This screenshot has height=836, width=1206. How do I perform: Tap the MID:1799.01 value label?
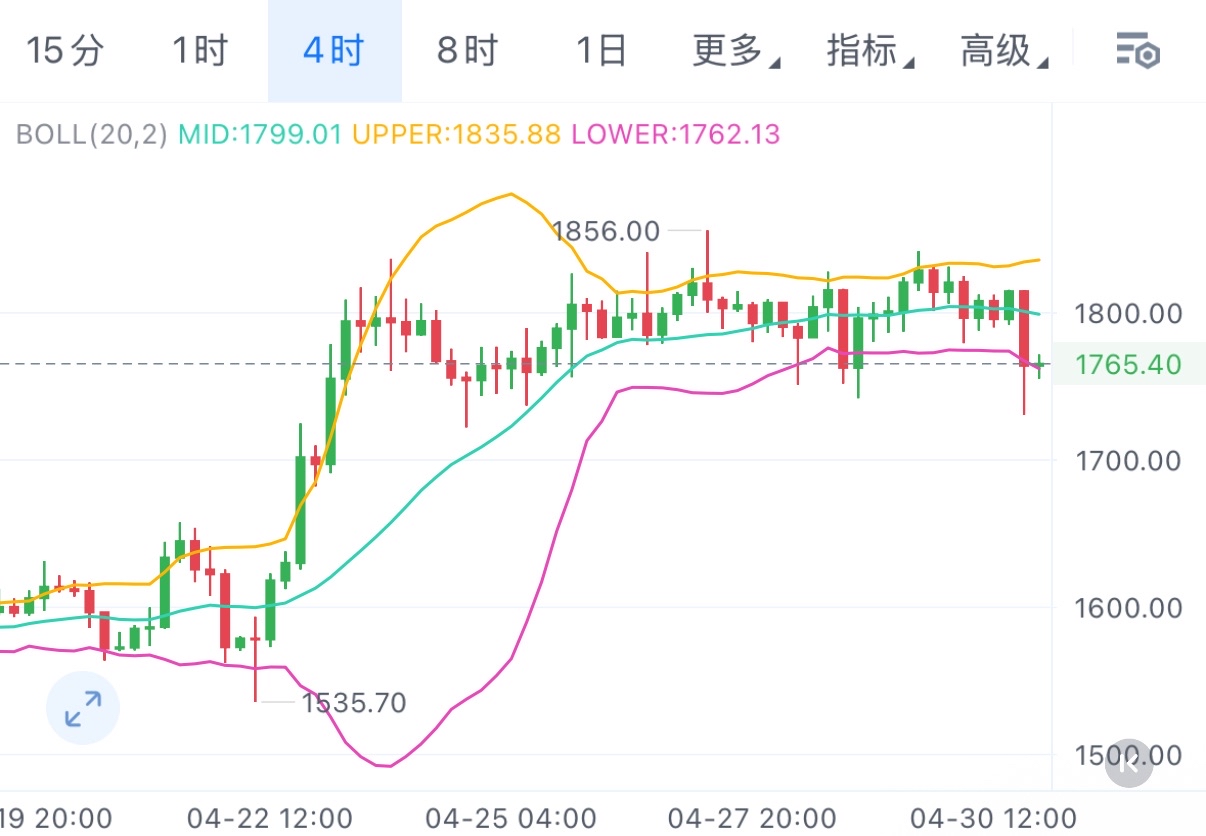260,134
